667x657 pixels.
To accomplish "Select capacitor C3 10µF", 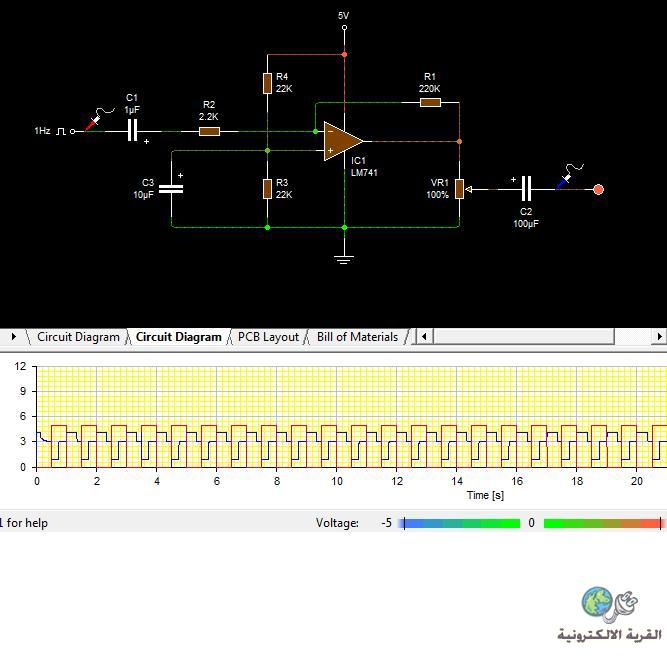I will click(x=171, y=189).
